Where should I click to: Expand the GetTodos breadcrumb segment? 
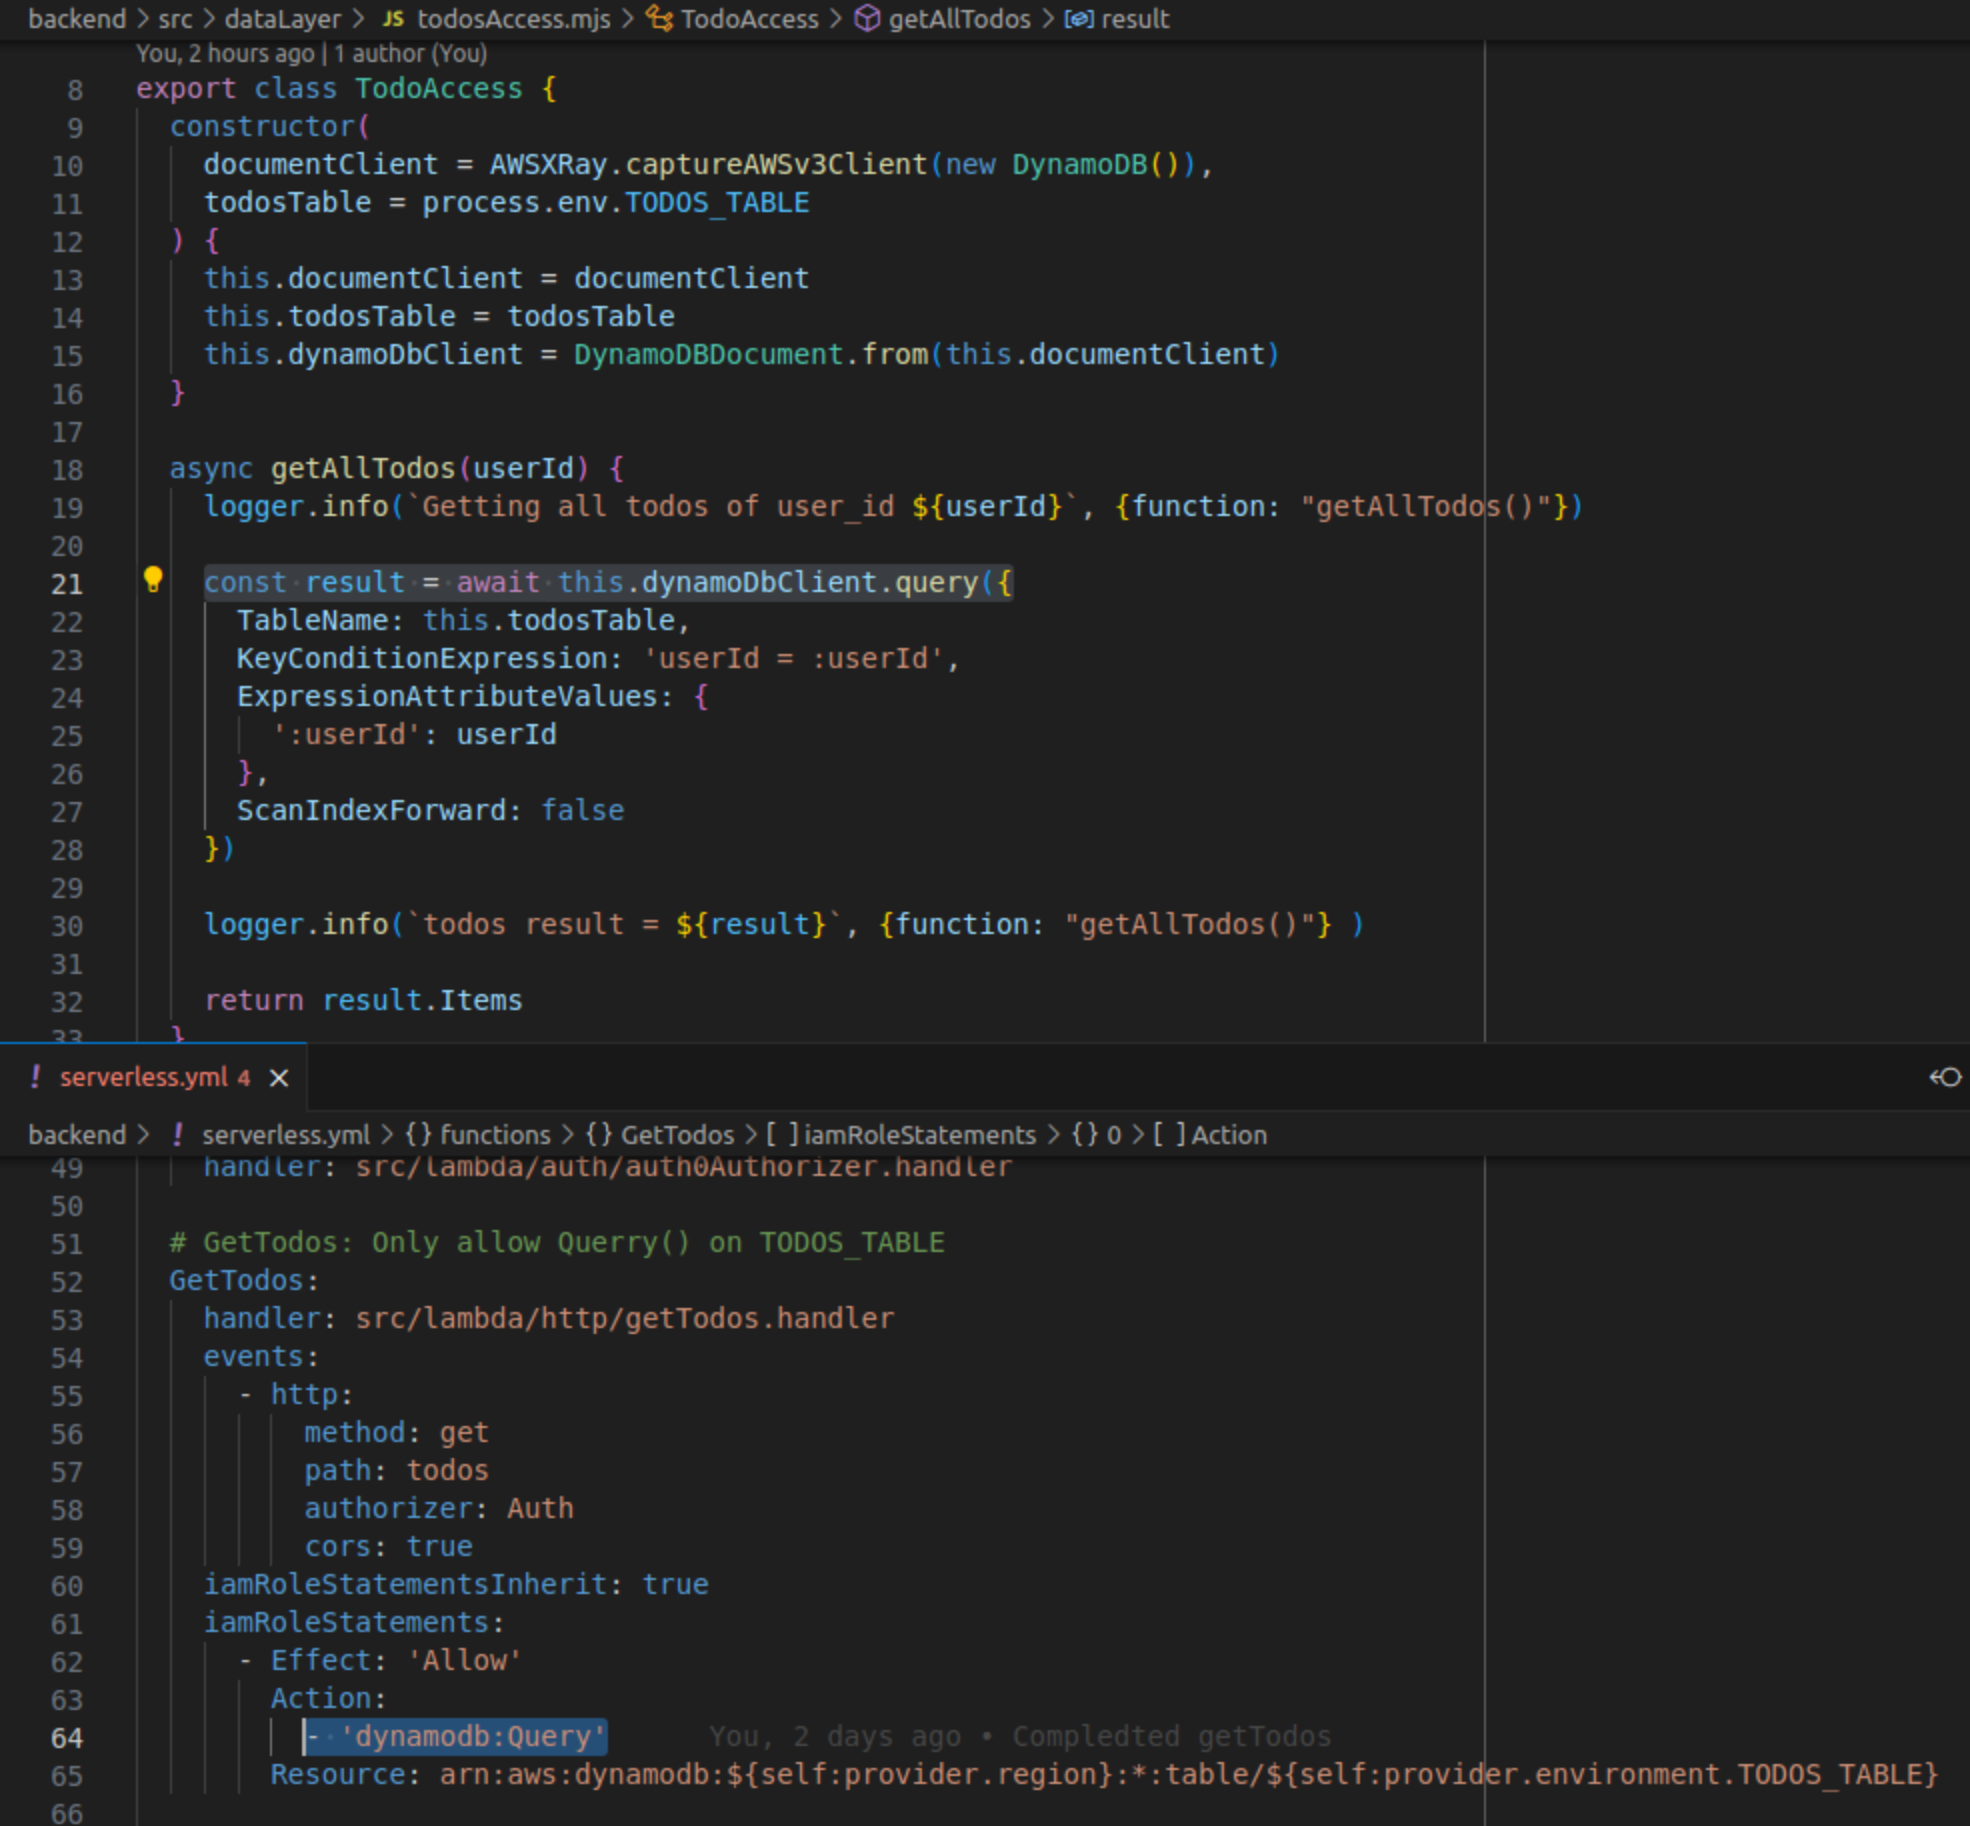pos(677,1135)
